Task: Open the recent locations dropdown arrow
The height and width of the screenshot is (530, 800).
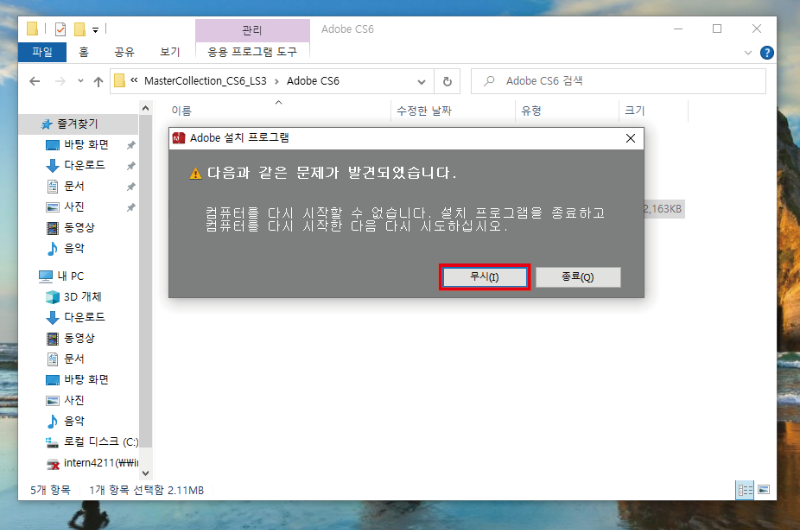Action: click(80, 81)
